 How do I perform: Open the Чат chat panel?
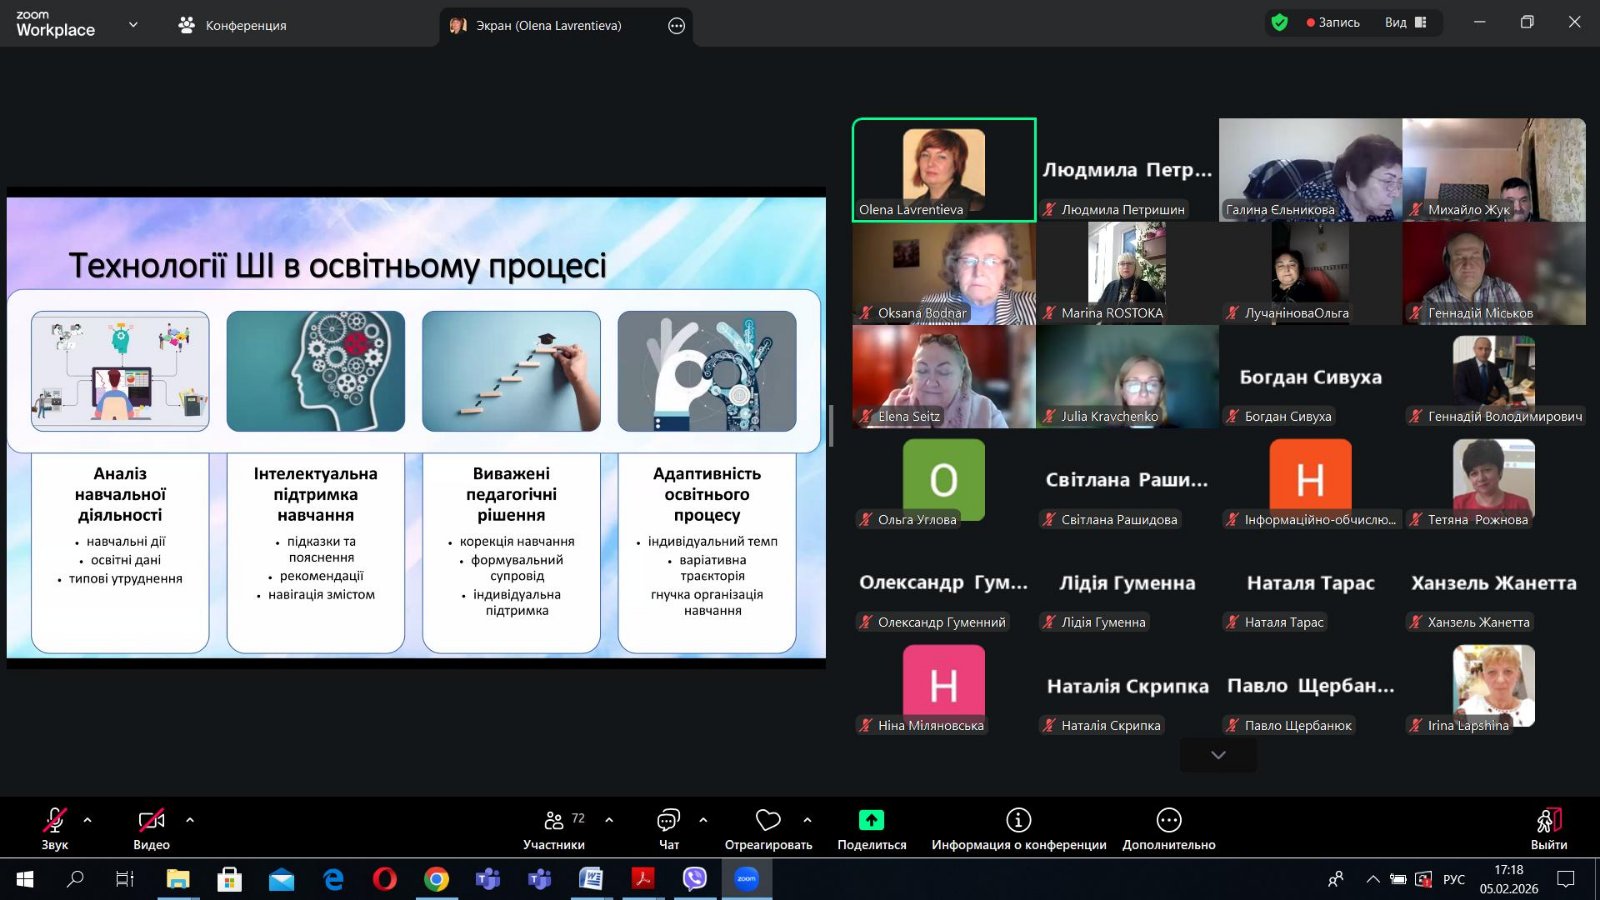[x=668, y=828]
